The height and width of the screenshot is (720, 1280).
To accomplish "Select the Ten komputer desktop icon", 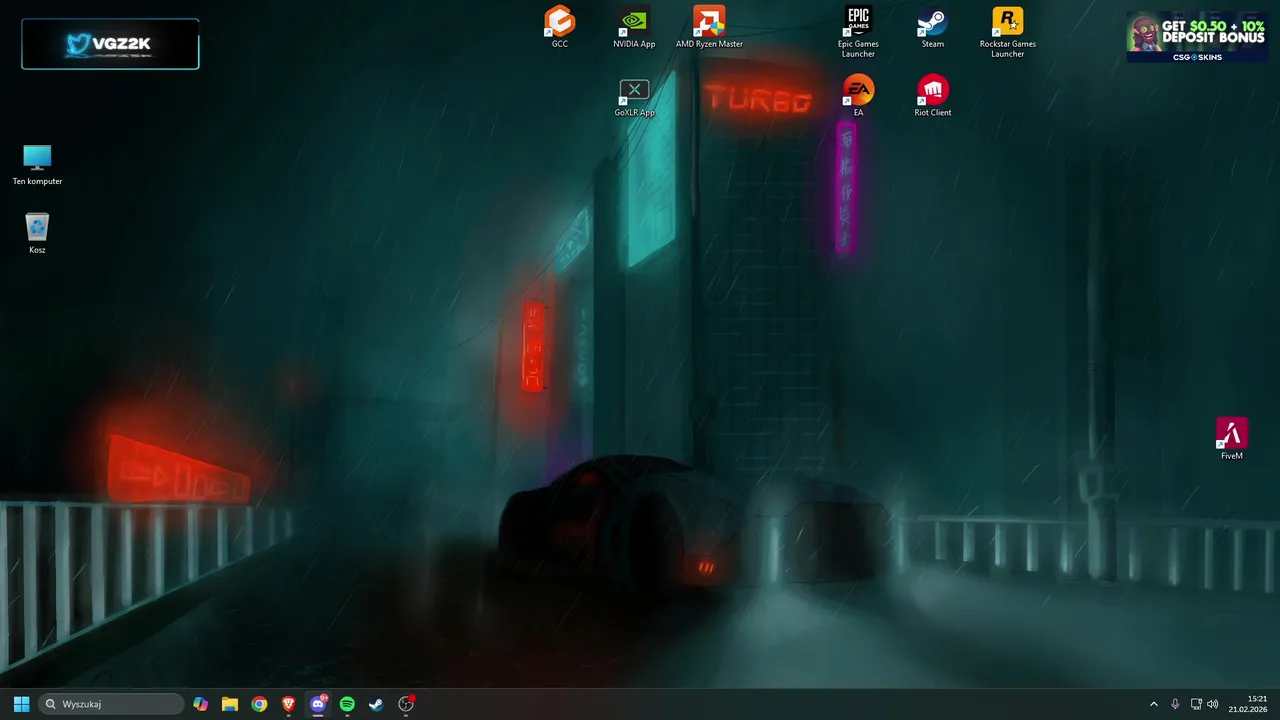I will tap(37, 165).
